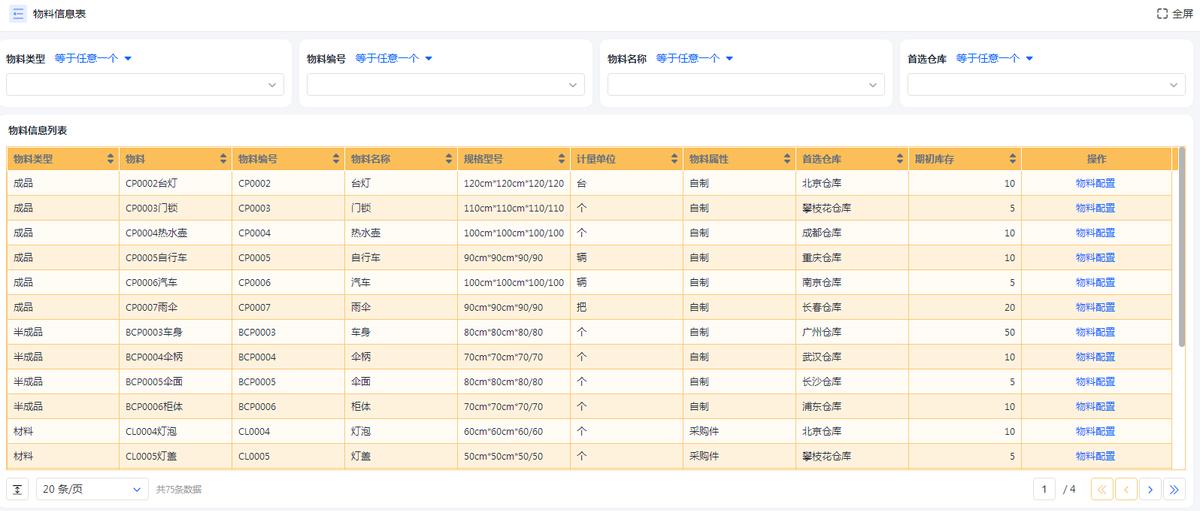Collapse the sidebar menu icon beside 物料信息表
The height and width of the screenshot is (511, 1200).
tap(18, 14)
